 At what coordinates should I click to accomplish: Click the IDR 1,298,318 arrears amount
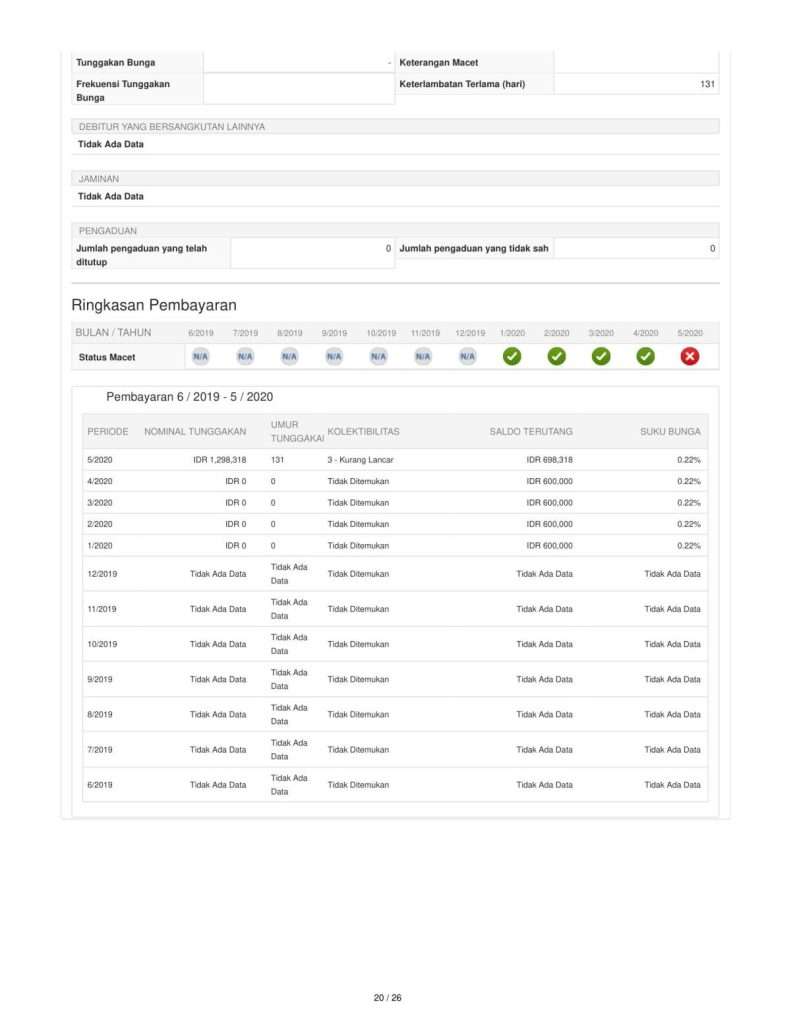point(219,460)
